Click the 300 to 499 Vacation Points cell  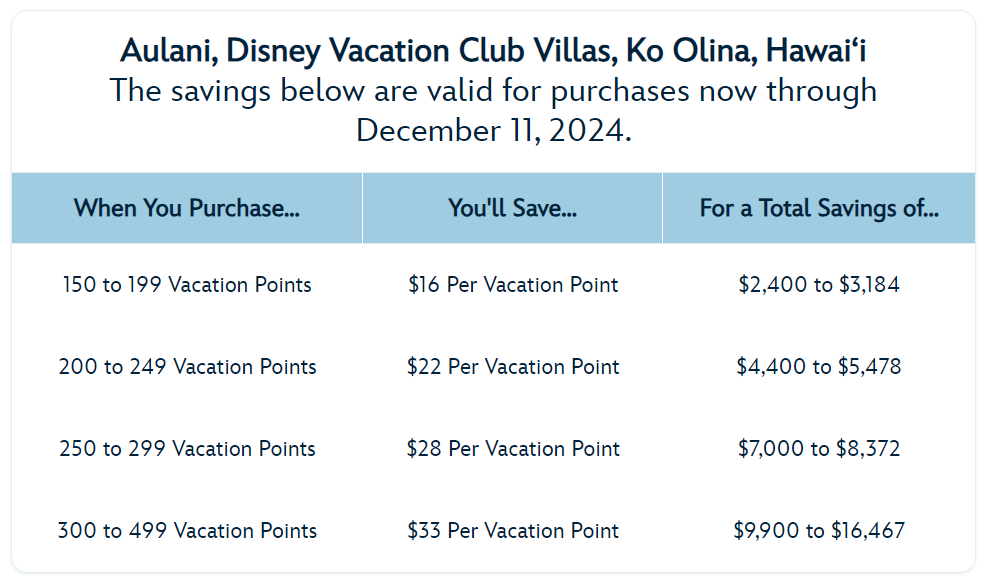[187, 530]
